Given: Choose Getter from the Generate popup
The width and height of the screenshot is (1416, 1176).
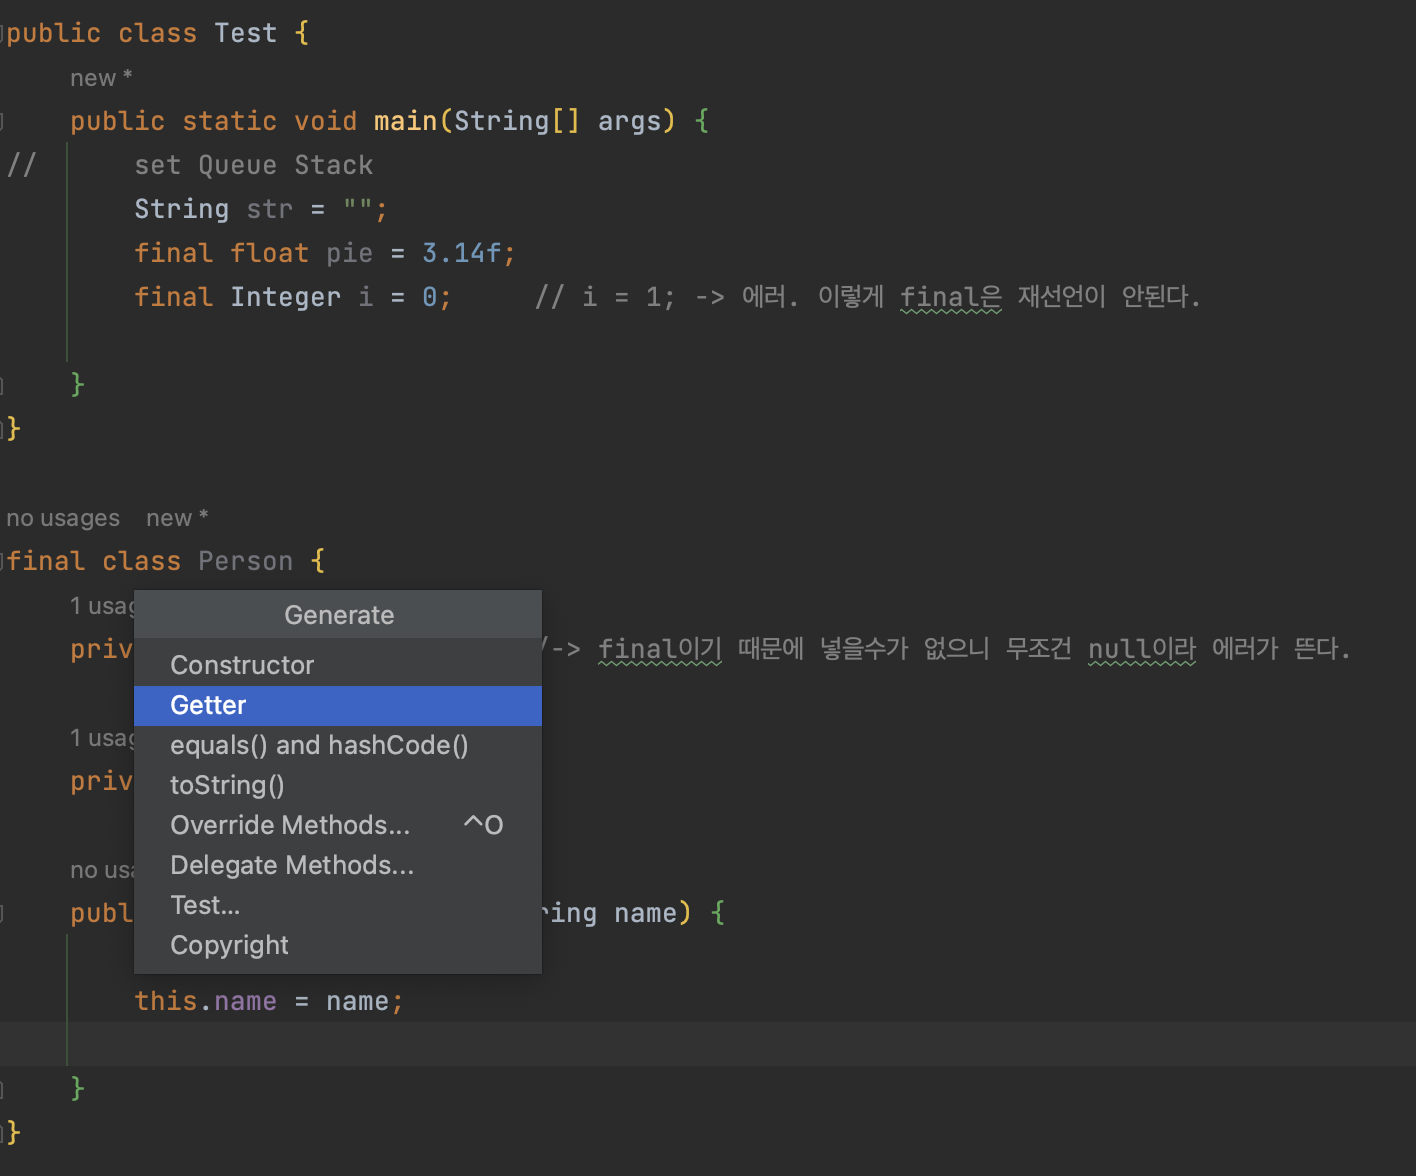Looking at the screenshot, I should (338, 705).
